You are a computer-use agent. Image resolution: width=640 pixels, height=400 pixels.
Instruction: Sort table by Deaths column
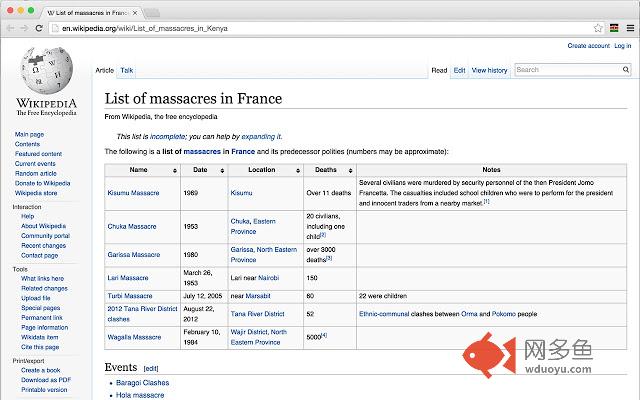[x=350, y=171]
